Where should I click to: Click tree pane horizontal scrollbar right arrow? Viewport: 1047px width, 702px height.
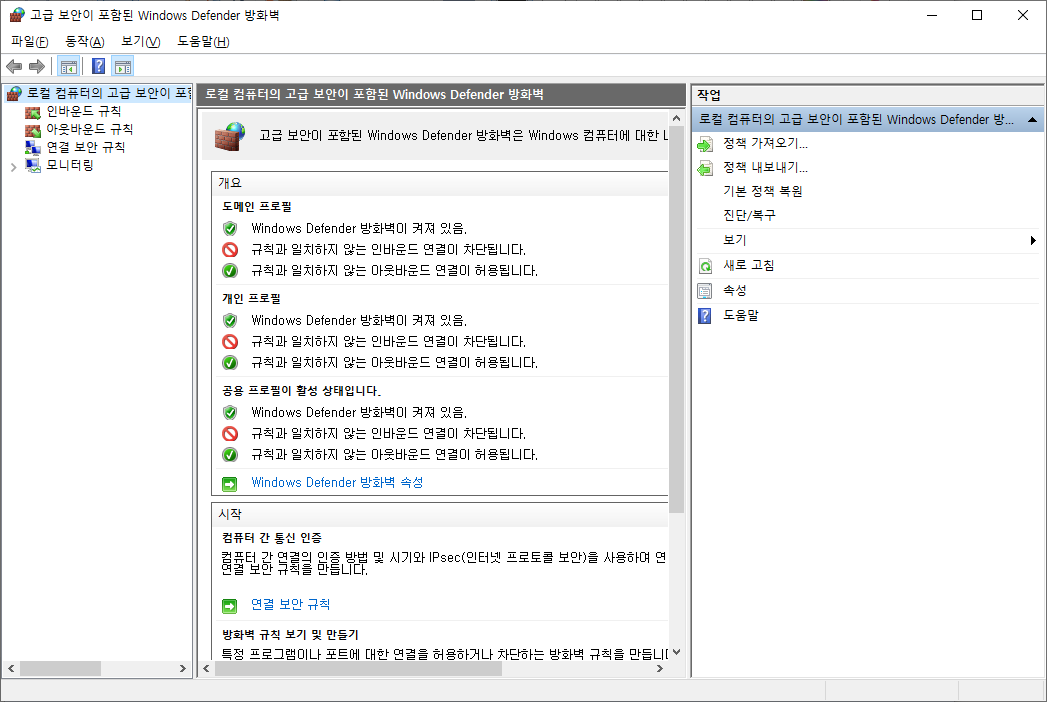(182, 669)
